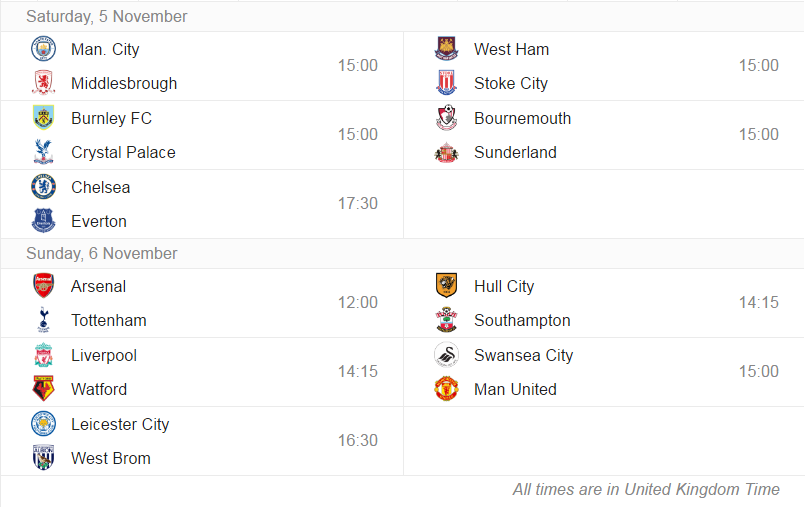805x507 pixels.
Task: Select the Liverpool team name
Action: 104,355
